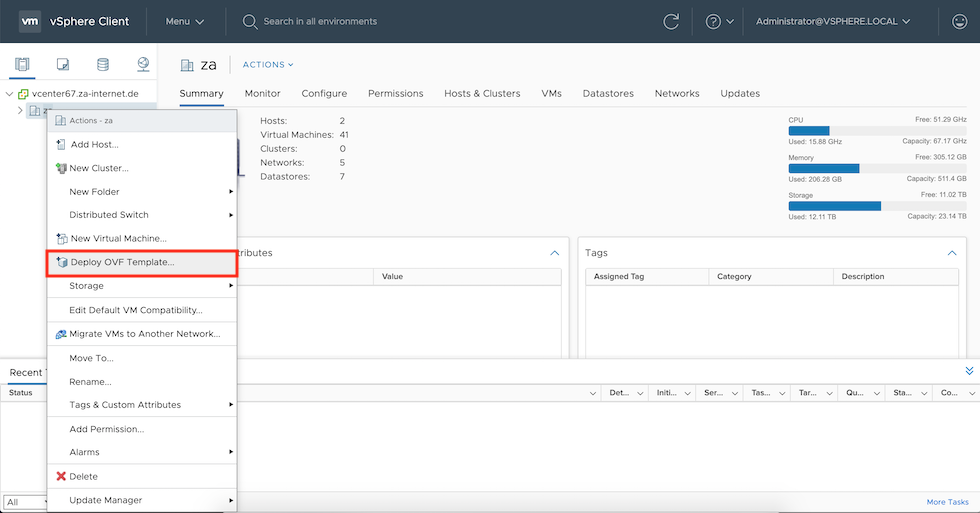Open the Datastores tab
Viewport: 980px width, 513px height.
click(x=608, y=94)
